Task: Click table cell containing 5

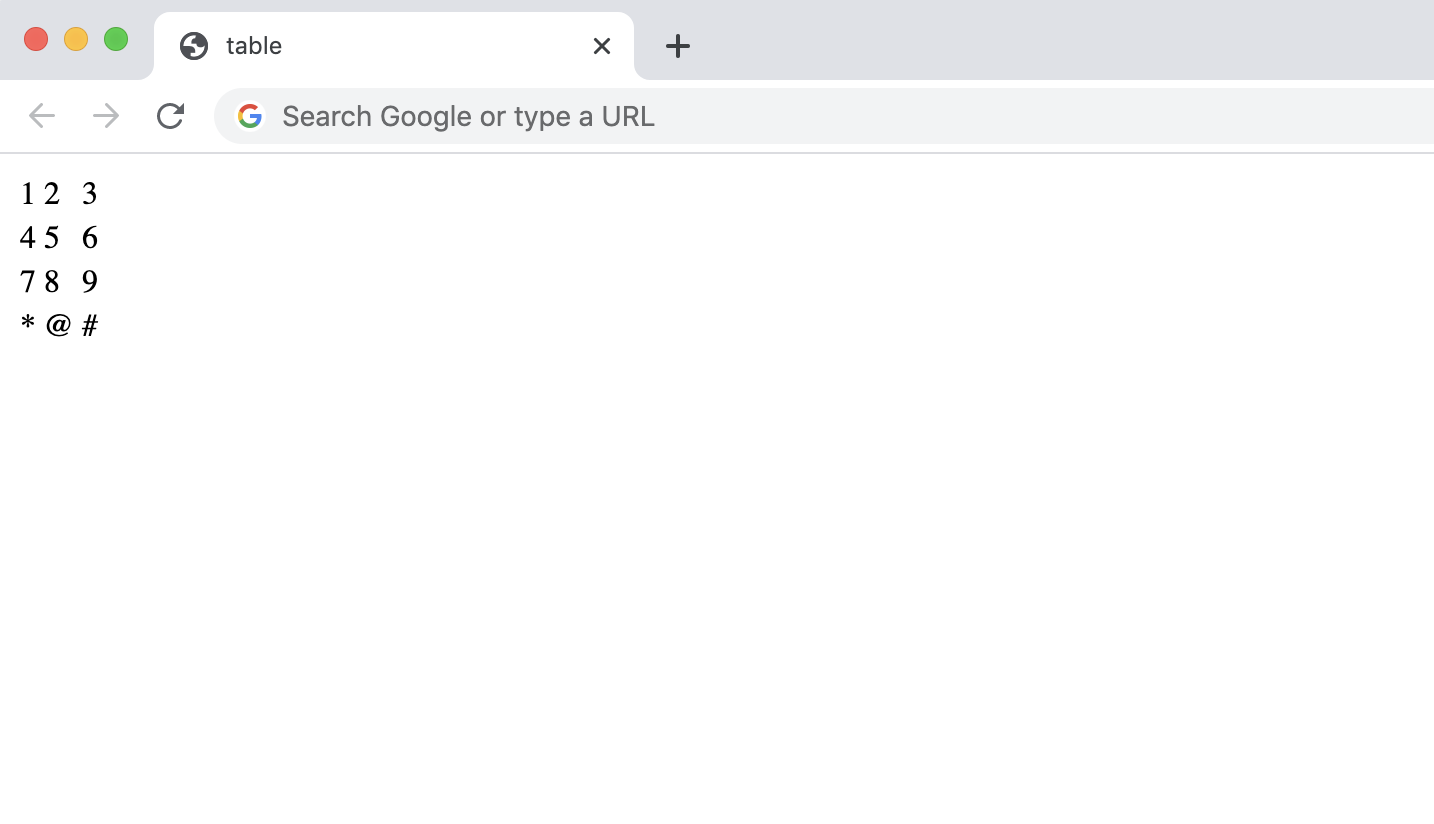Action: (x=52, y=237)
